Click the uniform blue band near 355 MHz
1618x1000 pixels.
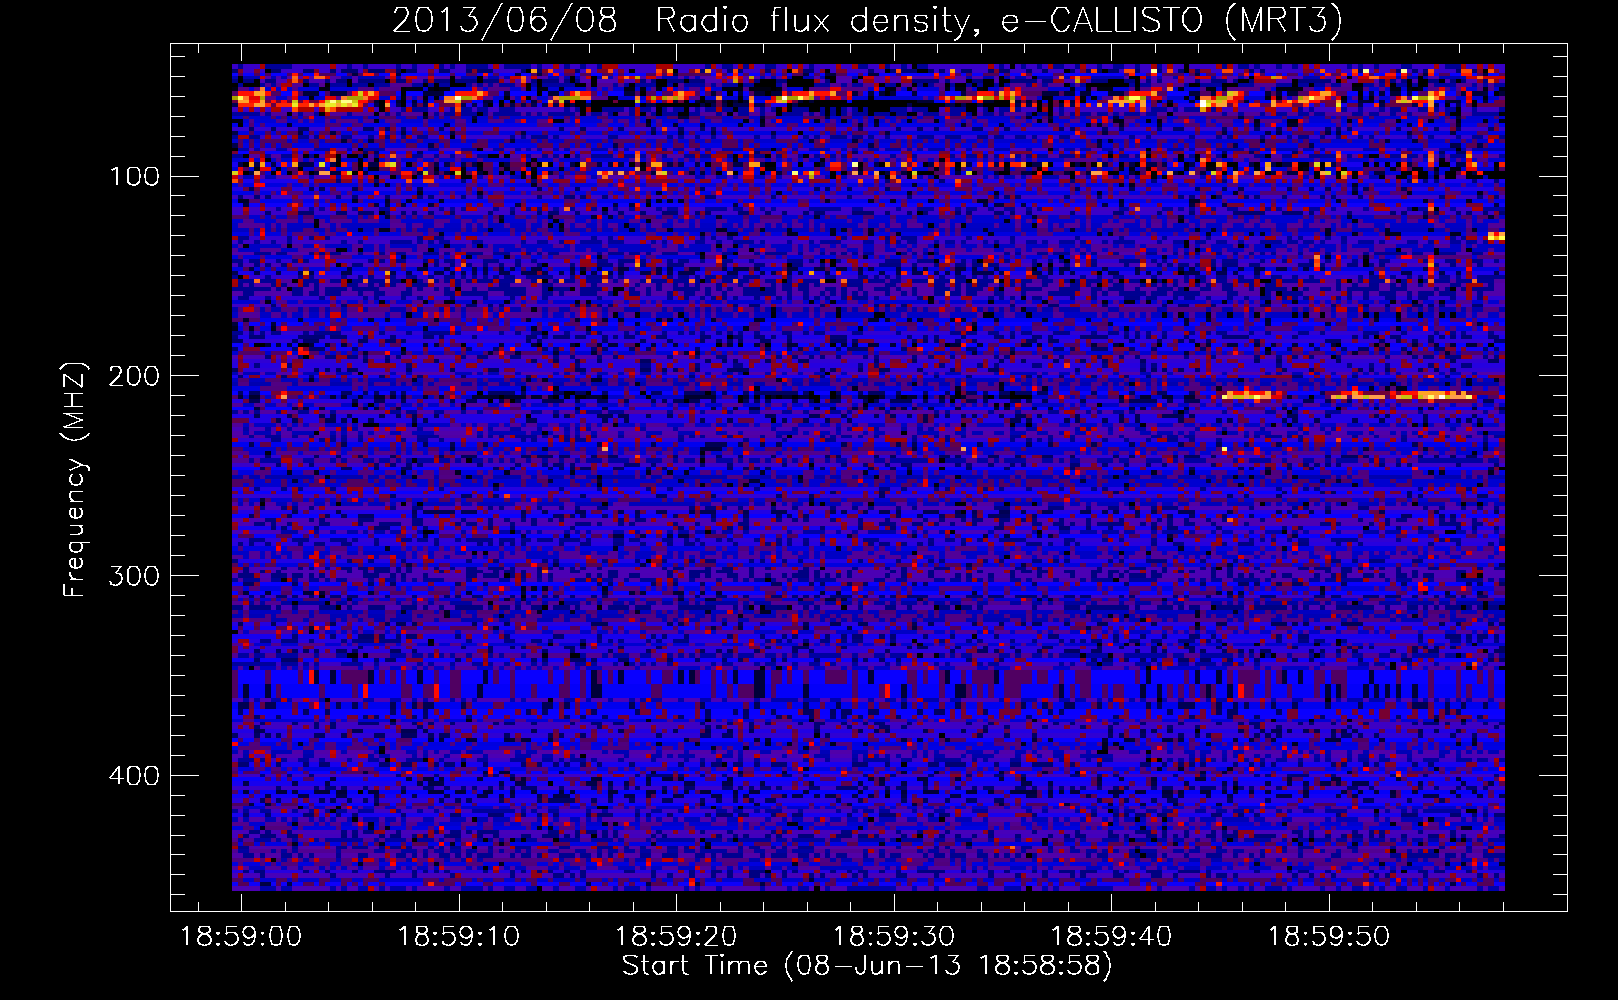click(x=868, y=685)
